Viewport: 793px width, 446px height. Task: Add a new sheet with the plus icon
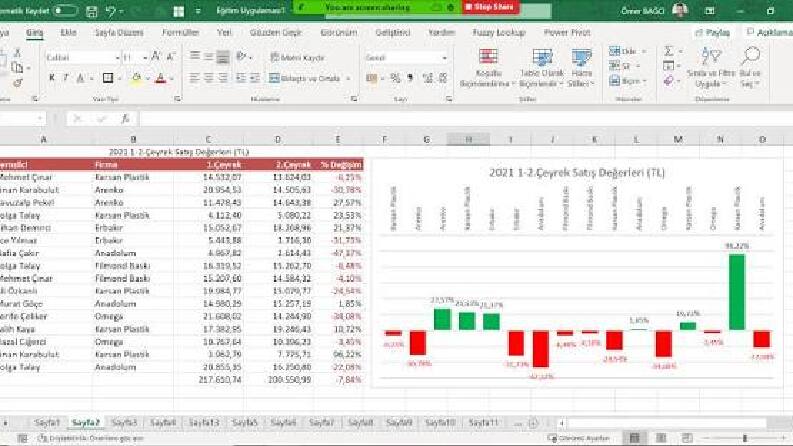[533, 423]
